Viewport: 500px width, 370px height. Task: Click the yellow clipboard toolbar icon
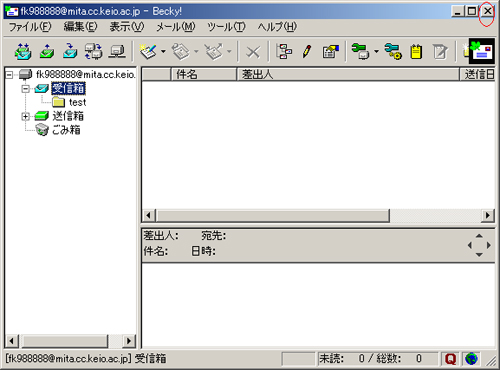pyautogui.click(x=416, y=52)
